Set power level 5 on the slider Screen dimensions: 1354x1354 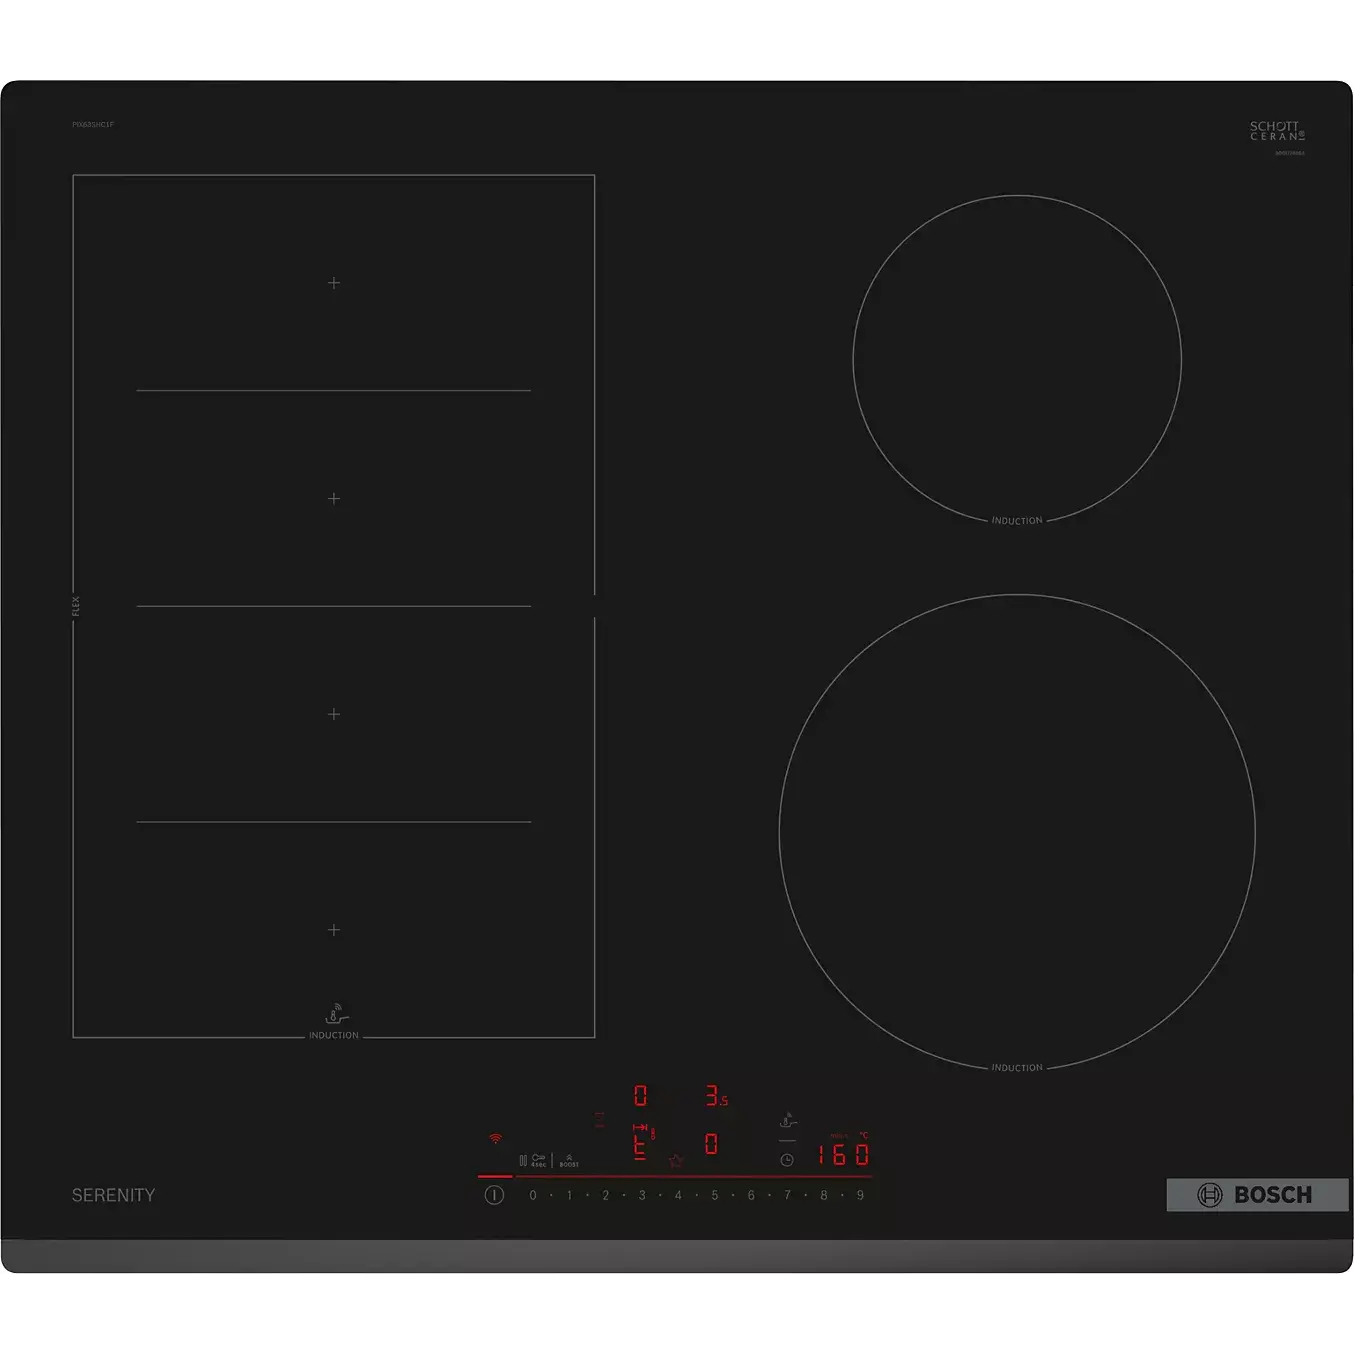point(715,1195)
